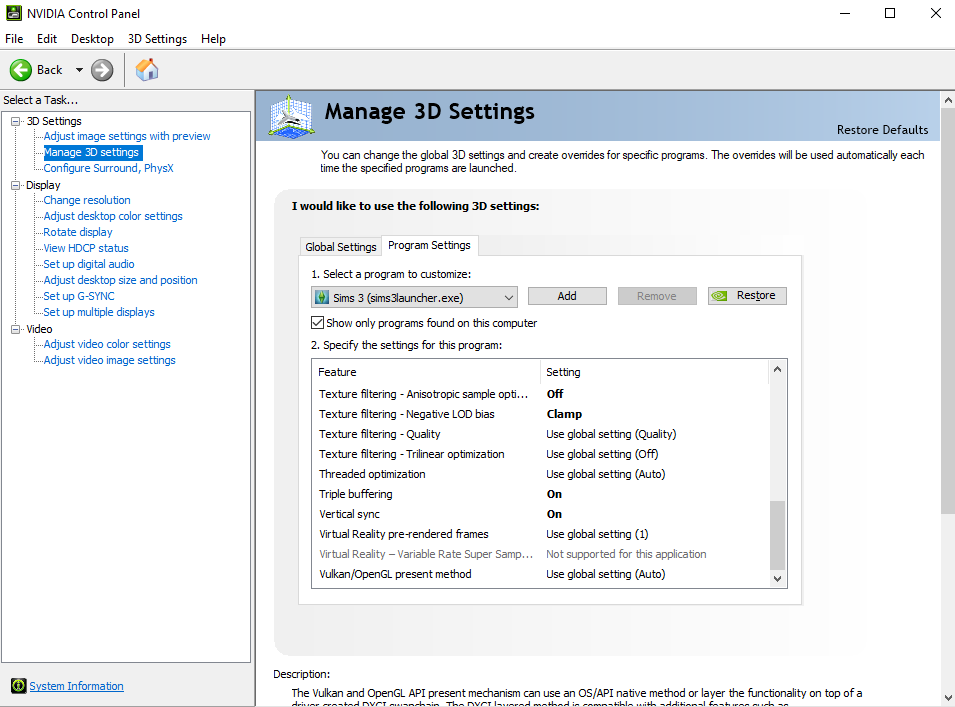Screen dimensions: 955x707
Task: Select Texture filtering - Quality row
Action: click(x=541, y=434)
